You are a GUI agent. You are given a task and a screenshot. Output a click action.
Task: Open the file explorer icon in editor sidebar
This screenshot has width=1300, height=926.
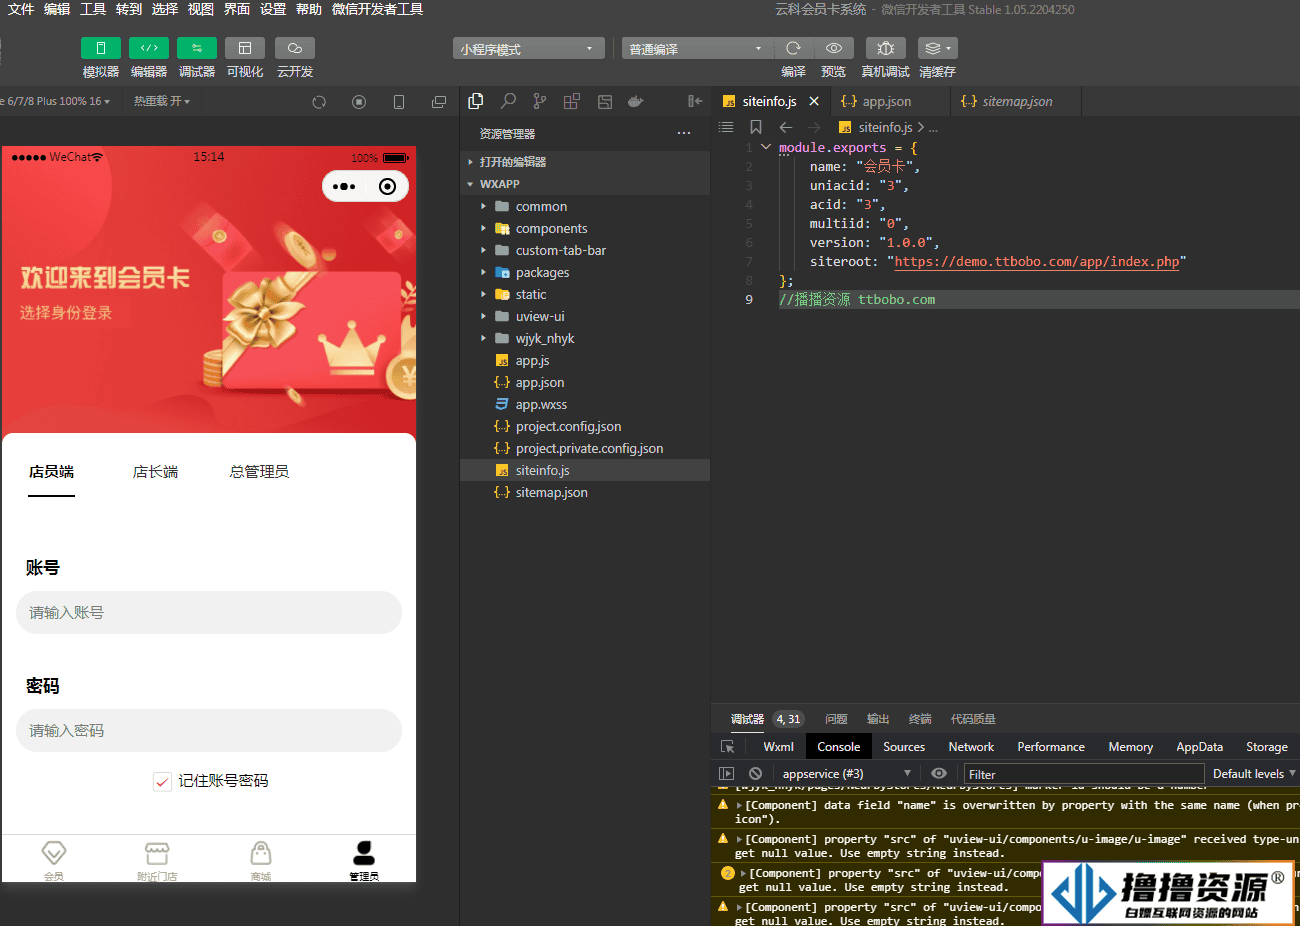pyautogui.click(x=476, y=101)
